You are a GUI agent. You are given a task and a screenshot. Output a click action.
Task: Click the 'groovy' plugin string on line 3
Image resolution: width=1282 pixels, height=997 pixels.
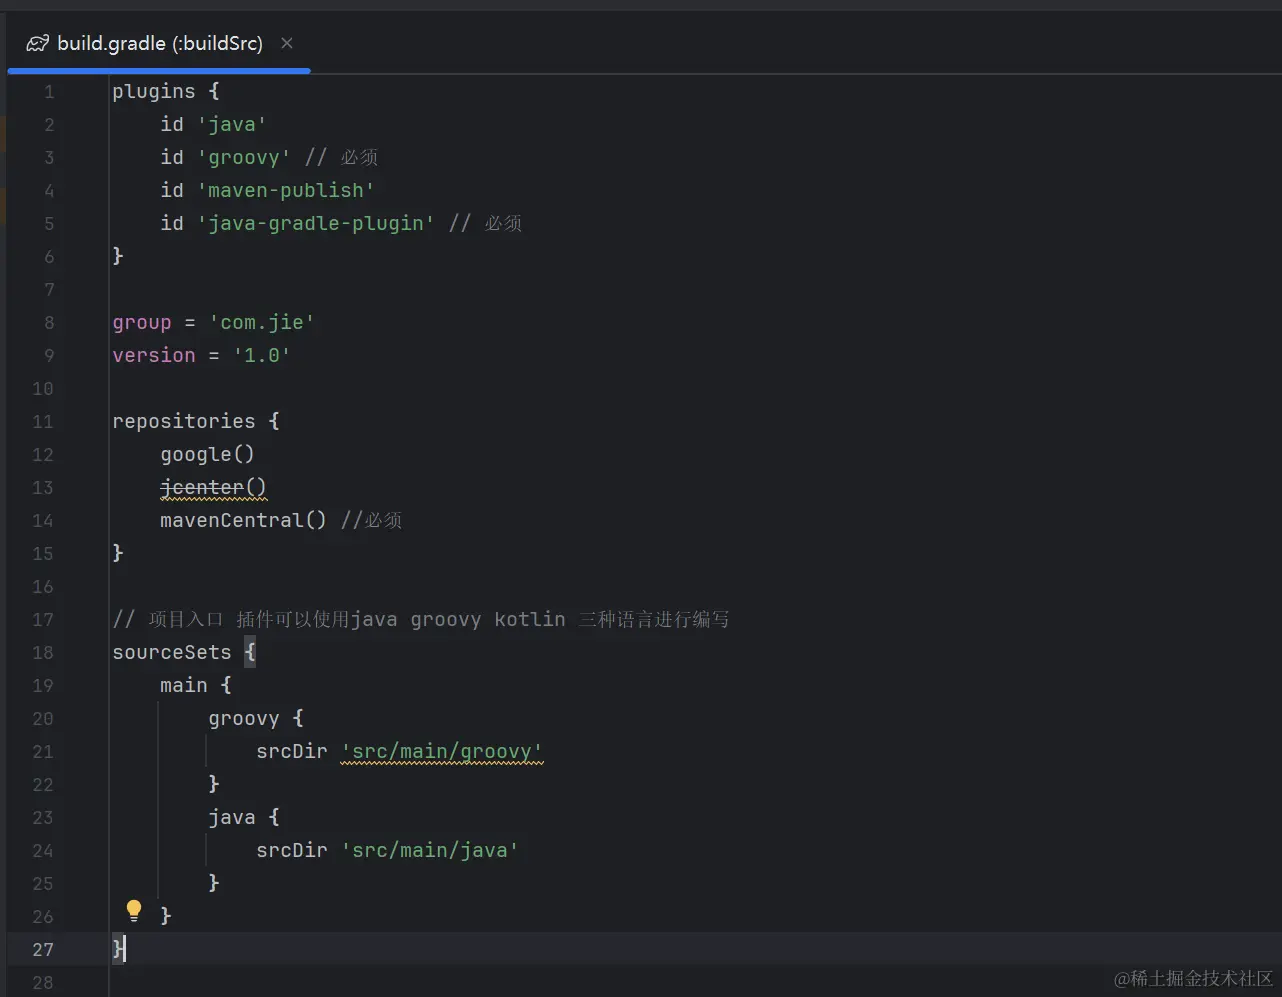pos(243,157)
